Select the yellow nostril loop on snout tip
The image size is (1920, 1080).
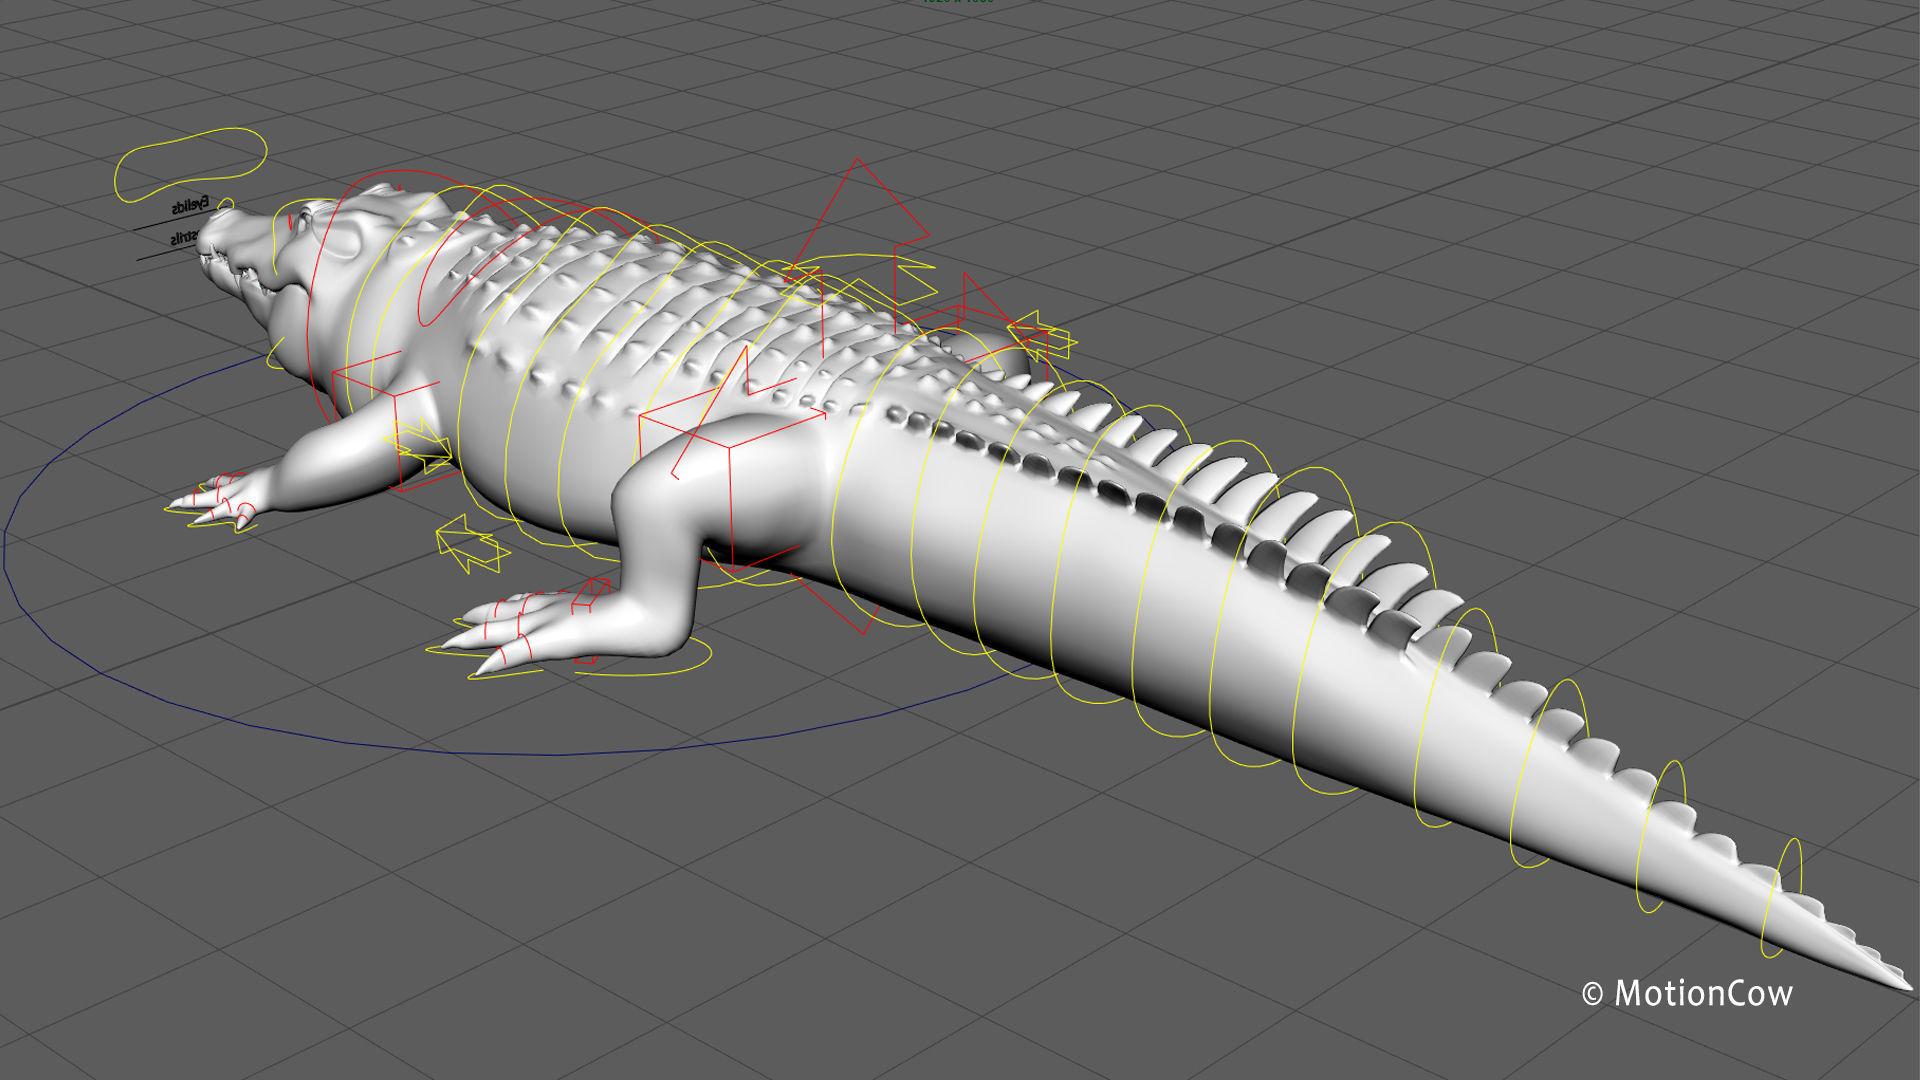[226, 203]
